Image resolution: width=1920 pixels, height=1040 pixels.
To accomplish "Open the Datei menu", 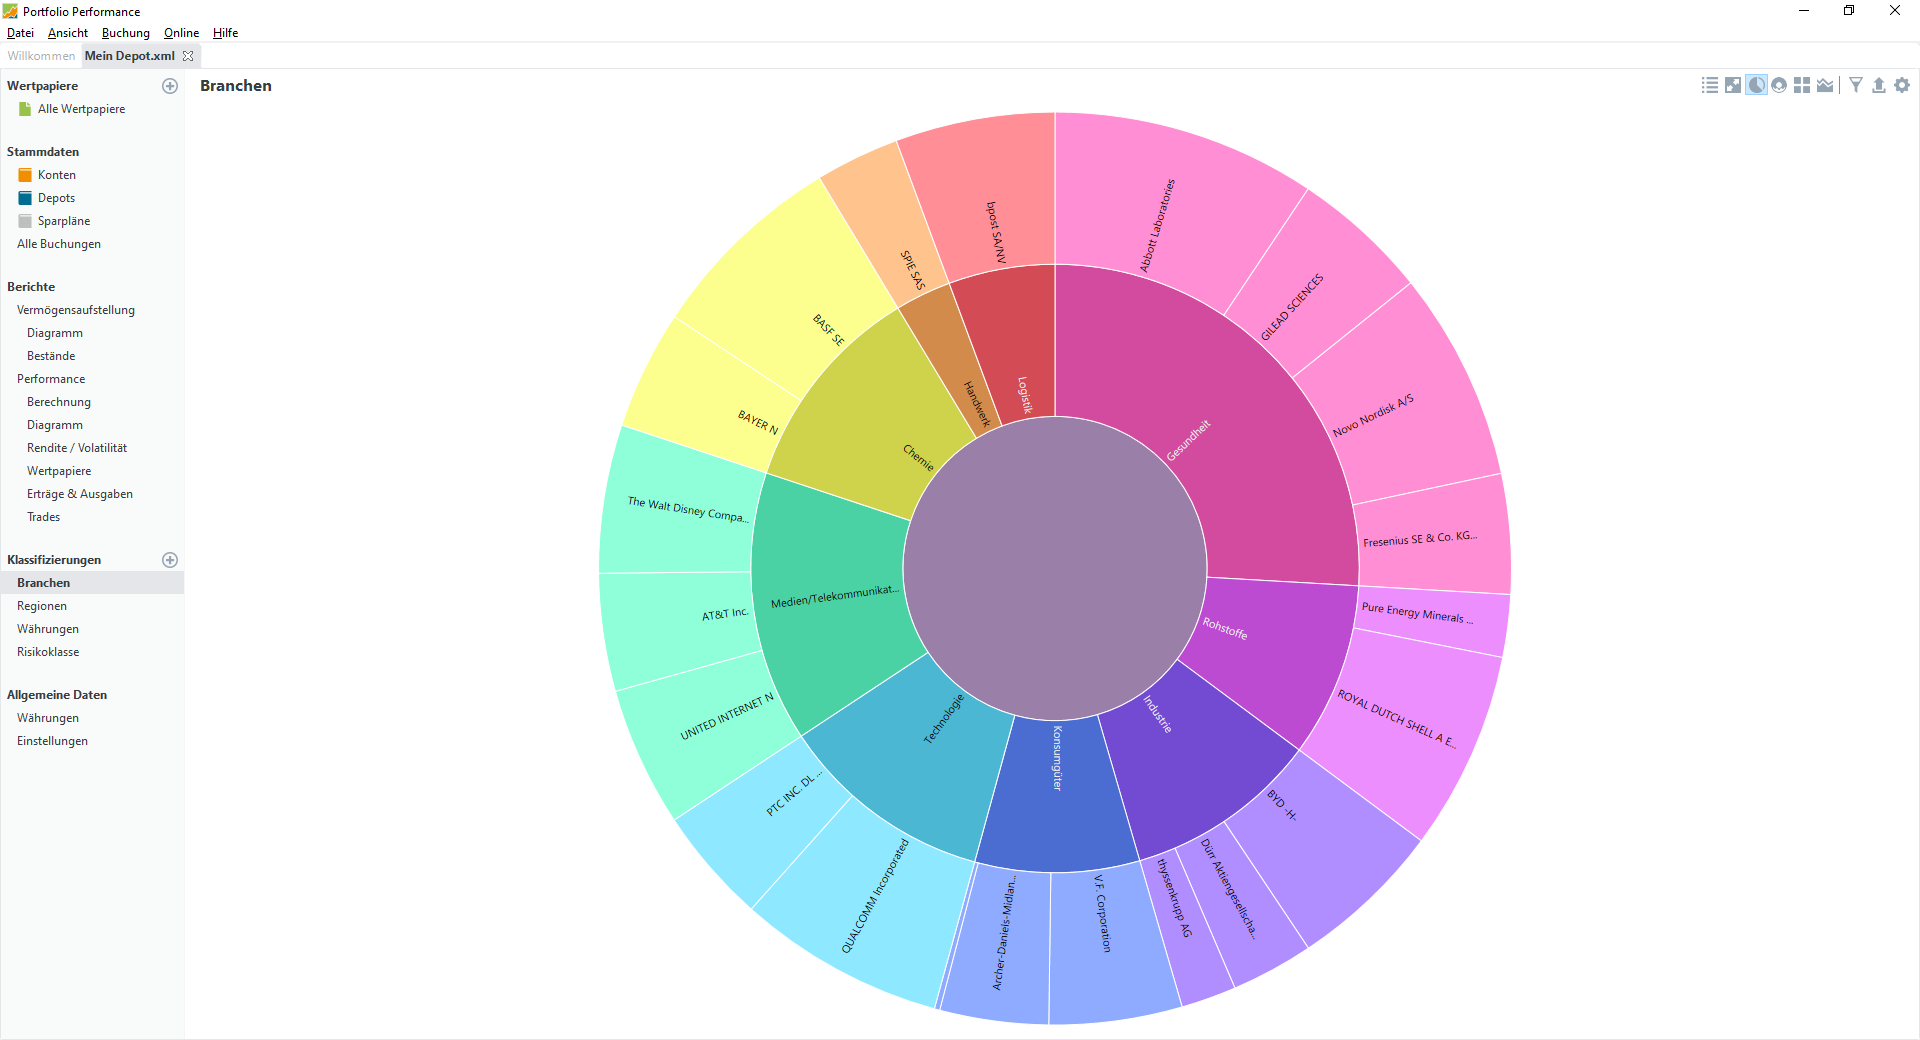I will [20, 33].
